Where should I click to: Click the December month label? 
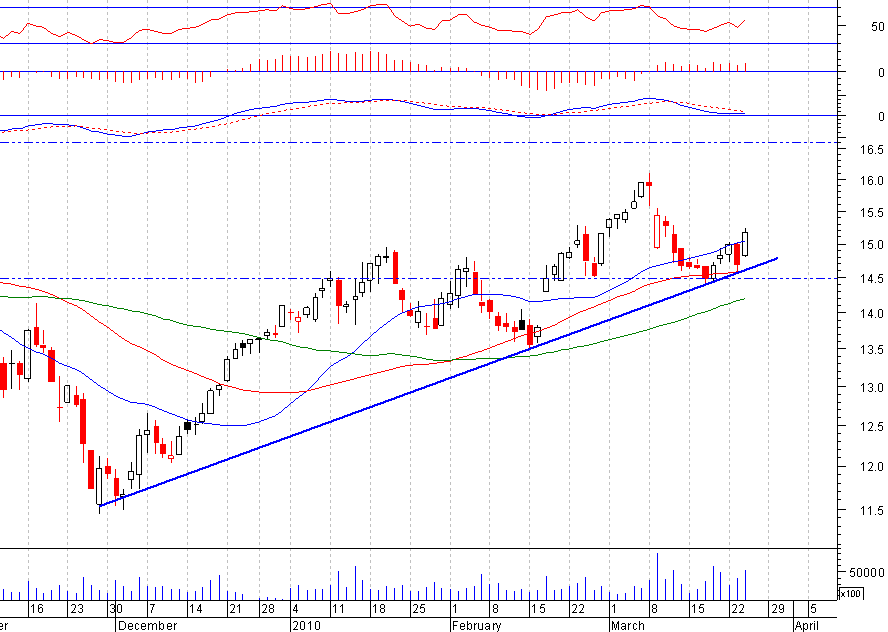coord(147,626)
